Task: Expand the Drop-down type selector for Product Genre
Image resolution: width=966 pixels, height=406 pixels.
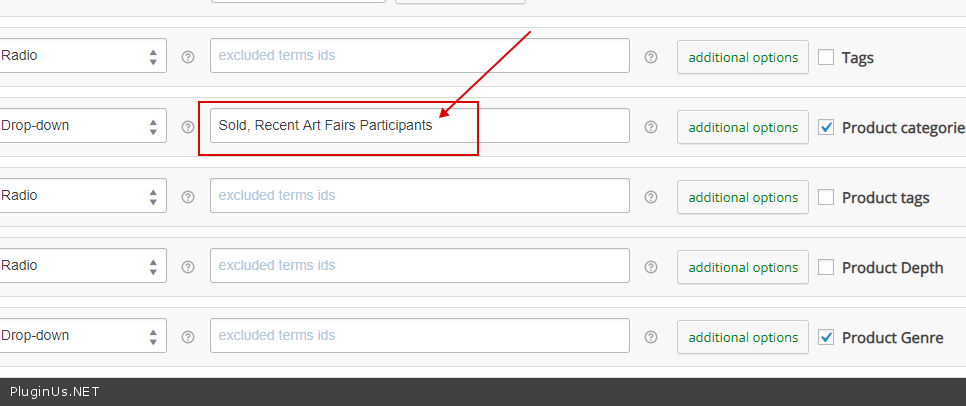Action: (80, 336)
